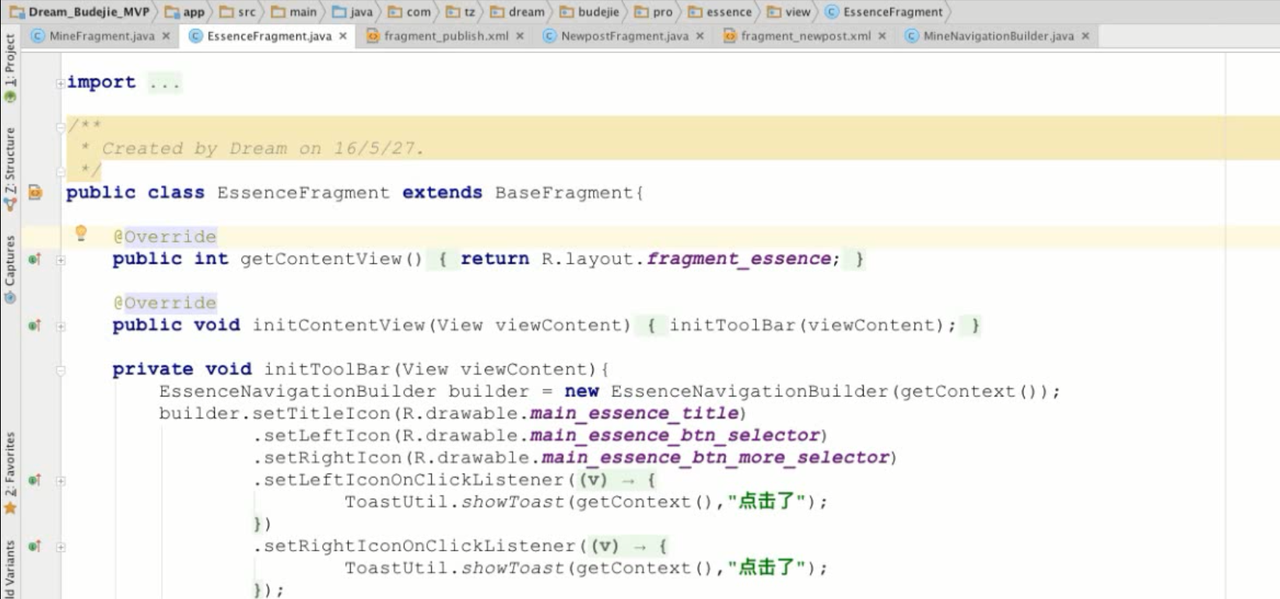Open the Structure tool window
This screenshot has height=599, width=1280.
click(x=10, y=168)
